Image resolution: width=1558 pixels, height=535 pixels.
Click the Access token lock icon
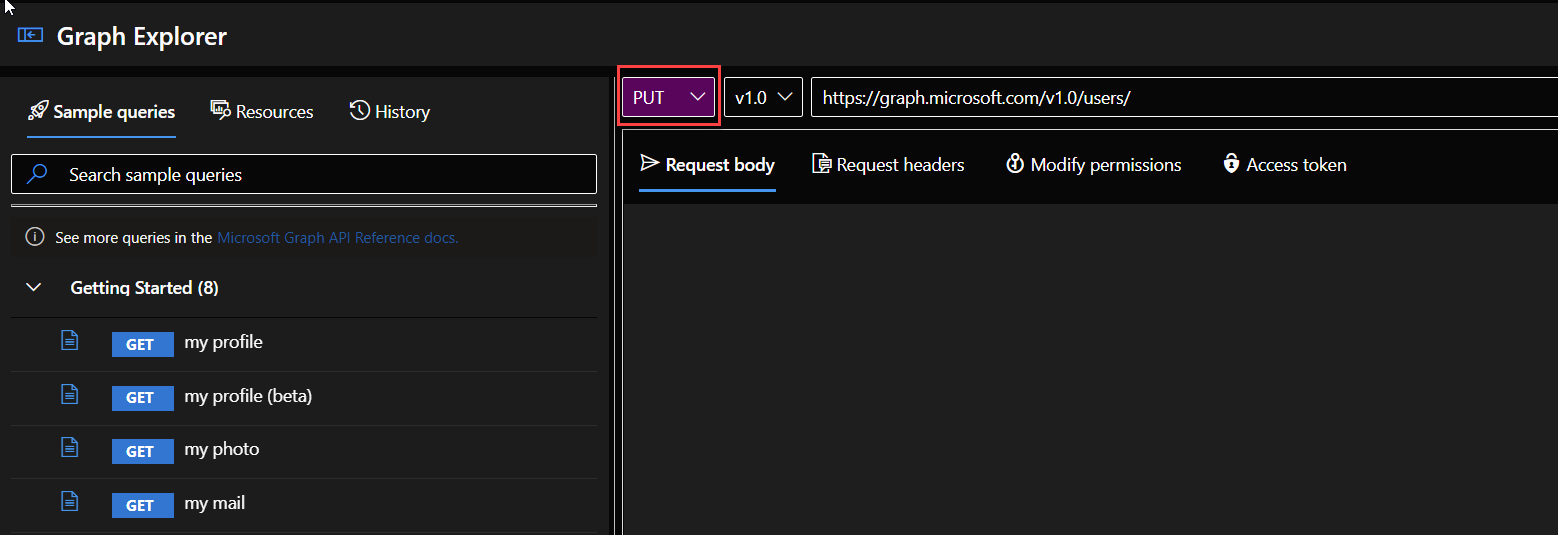pyautogui.click(x=1231, y=164)
